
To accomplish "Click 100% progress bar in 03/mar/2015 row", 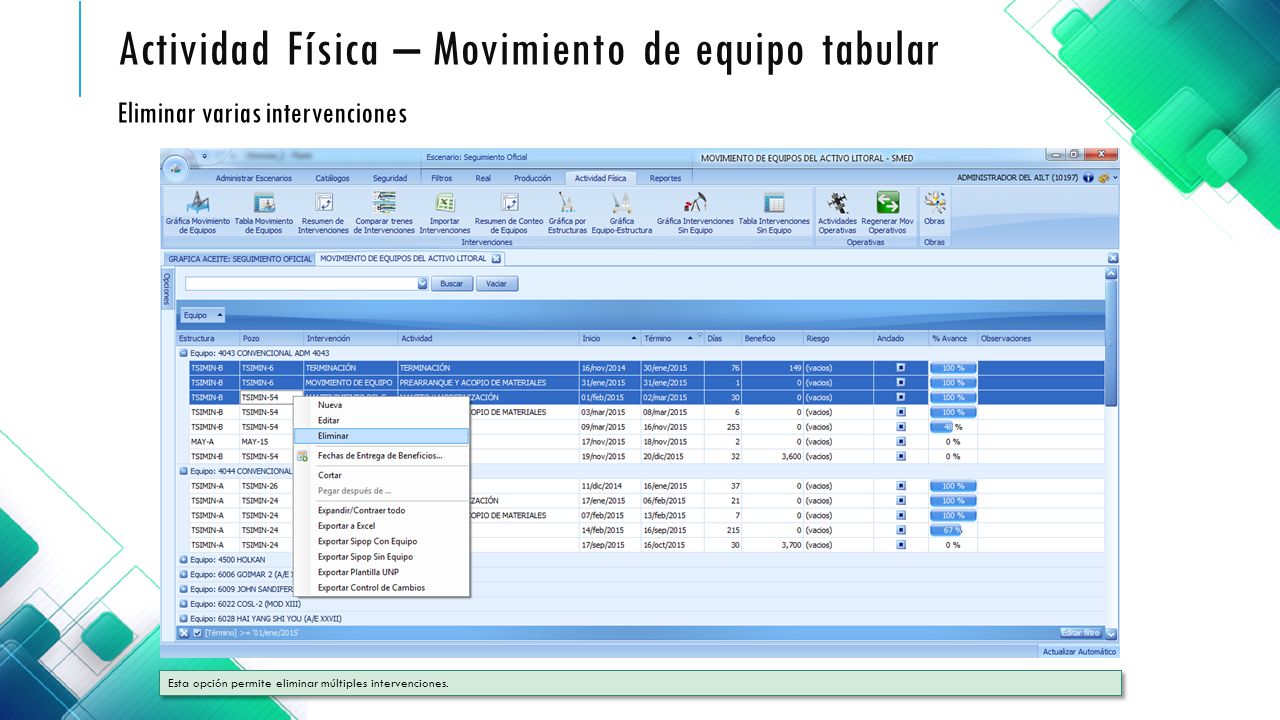I will pos(953,412).
